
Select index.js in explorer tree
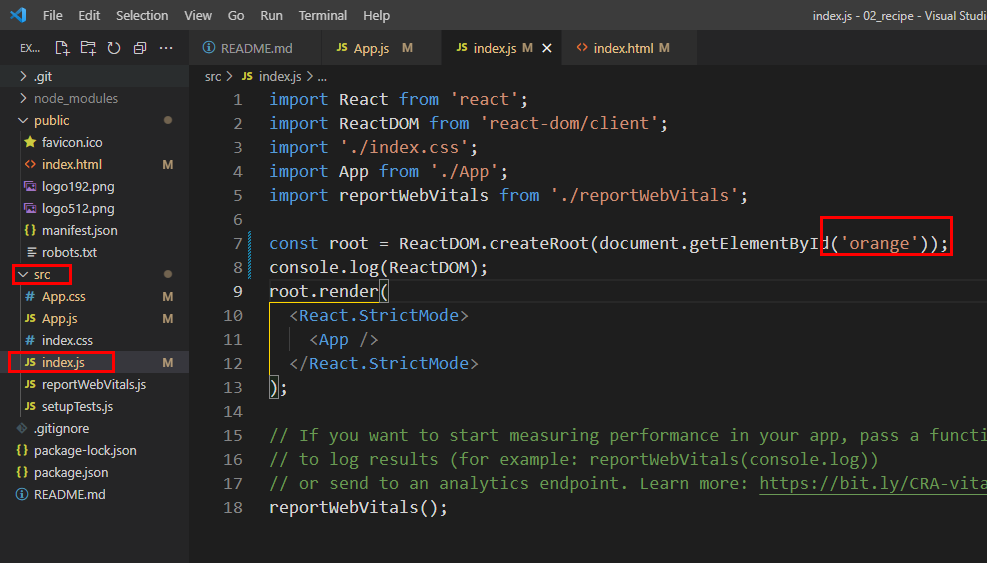click(94, 362)
